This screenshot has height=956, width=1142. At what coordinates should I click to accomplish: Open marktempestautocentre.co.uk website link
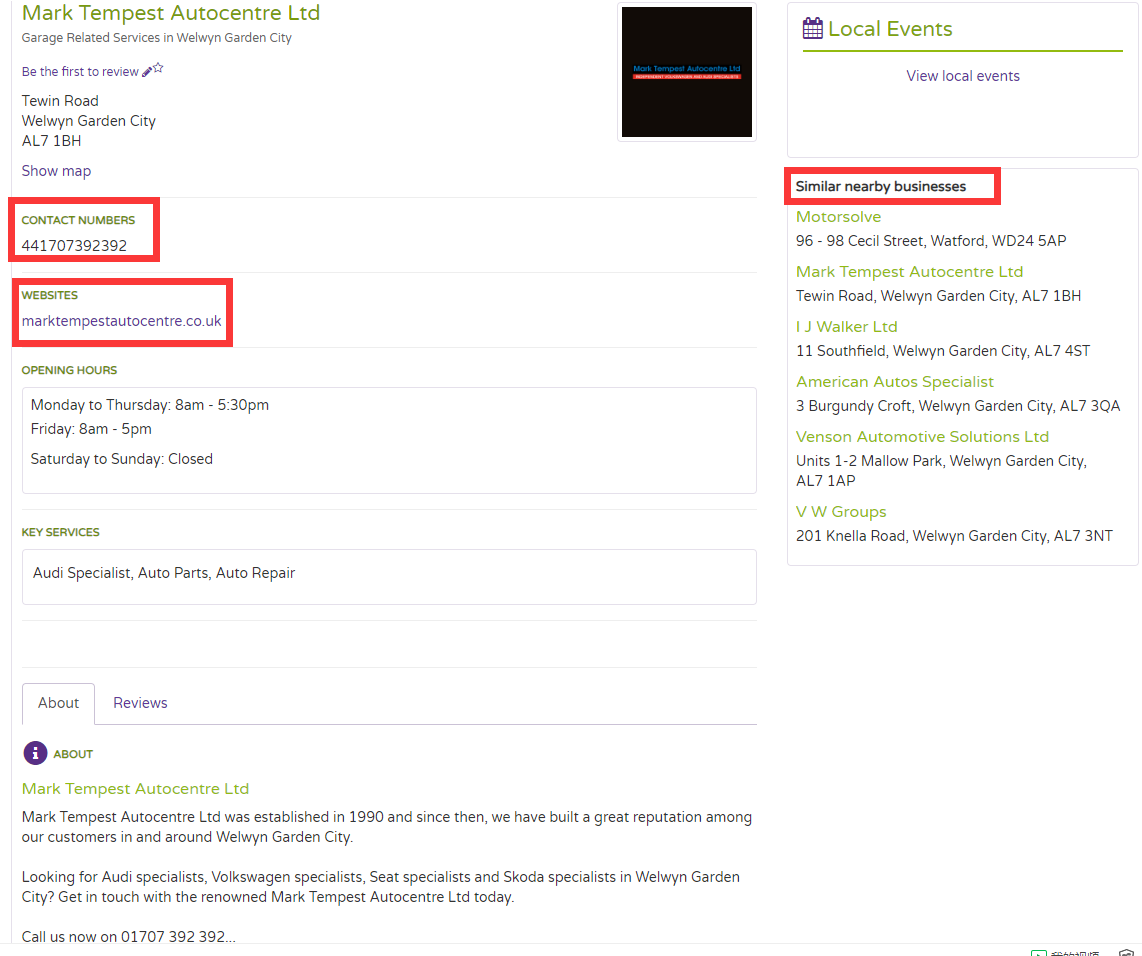coord(122,320)
